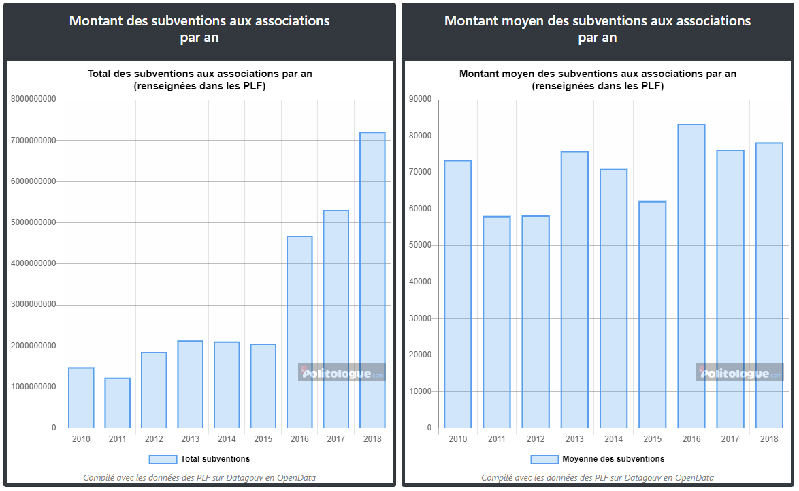The image size is (799, 491).
Task: Toggle the 'Total subventions' legend label
Action: point(214,459)
